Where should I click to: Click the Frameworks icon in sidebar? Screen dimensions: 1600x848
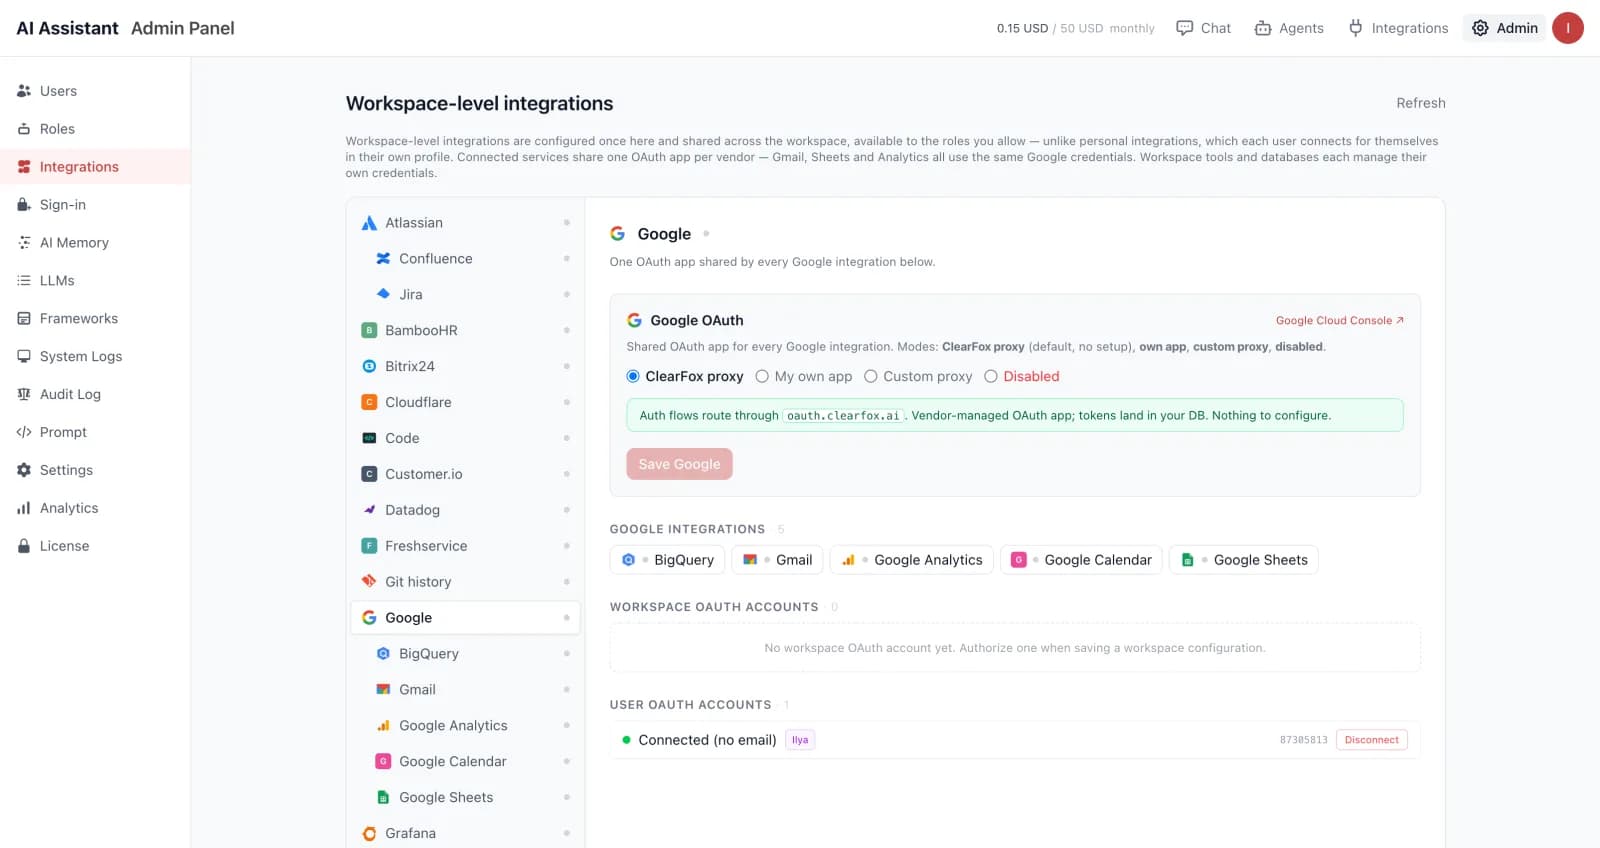[24, 319]
